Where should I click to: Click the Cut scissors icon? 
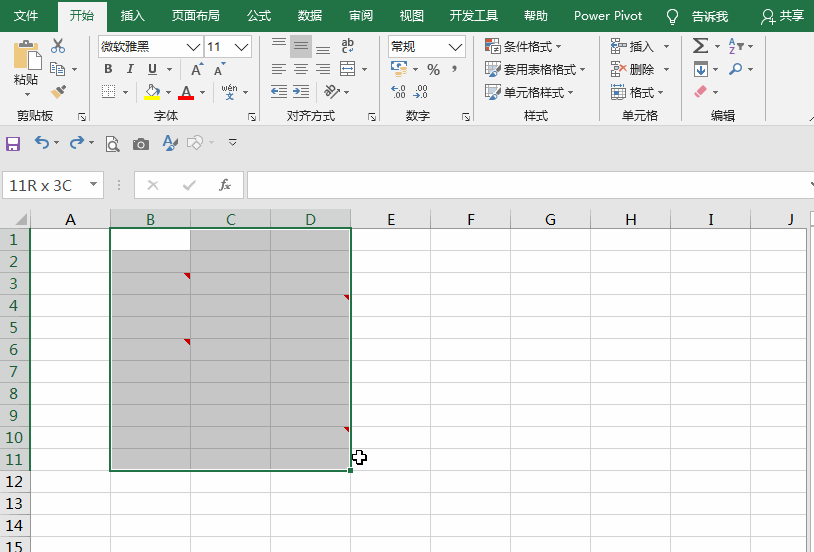[x=58, y=46]
